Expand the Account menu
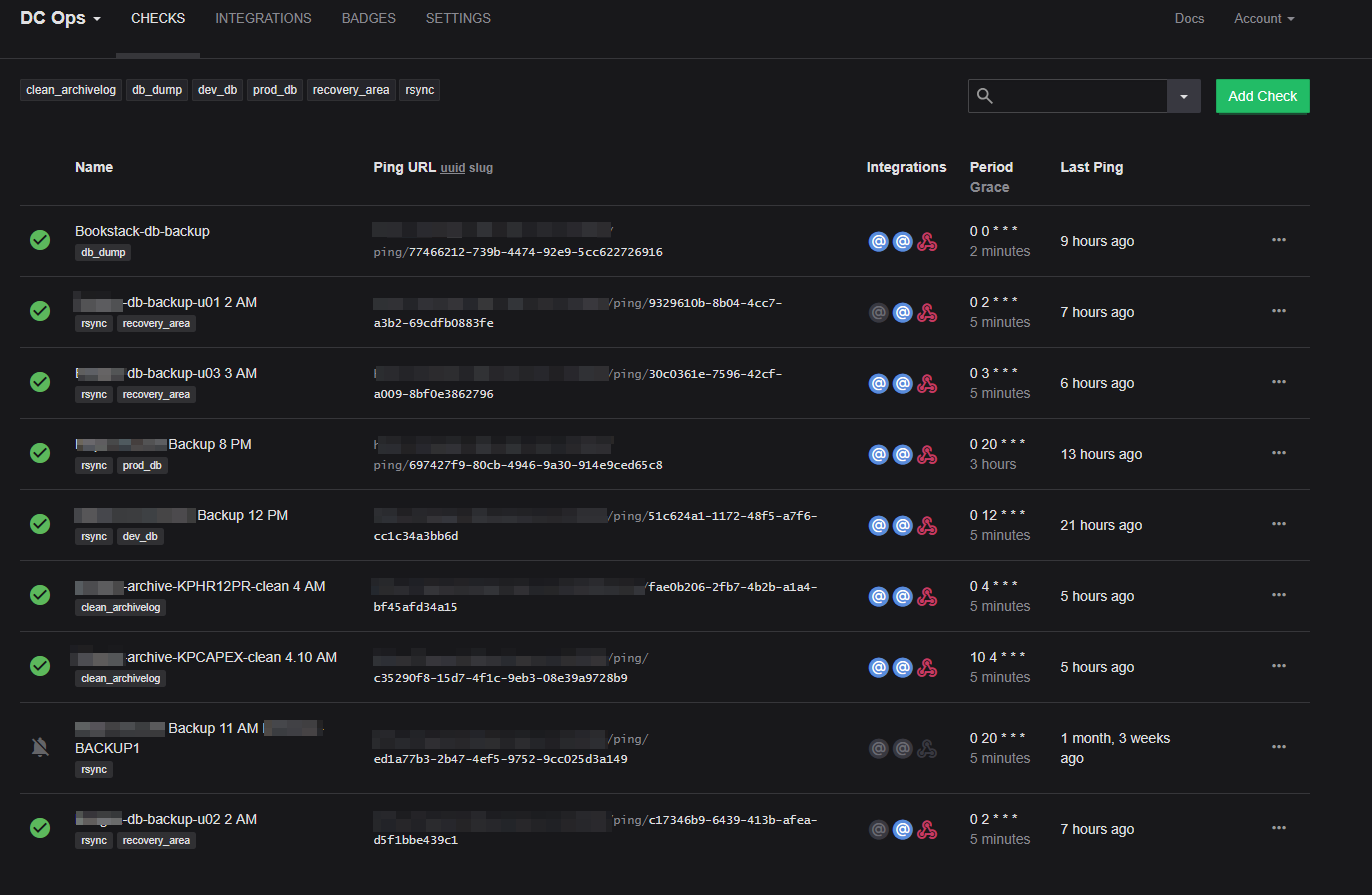Screen dimensions: 1372x895 point(1264,19)
